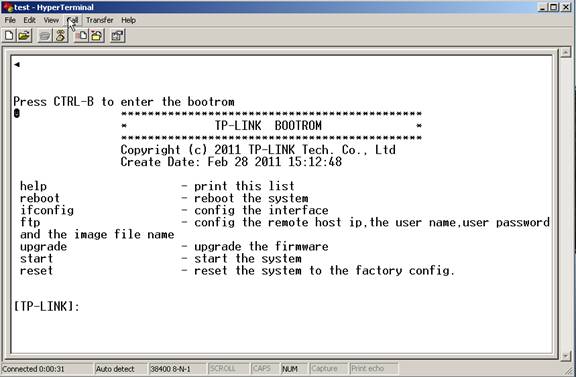Minimize the HyperTerminal window

click(542, 7)
